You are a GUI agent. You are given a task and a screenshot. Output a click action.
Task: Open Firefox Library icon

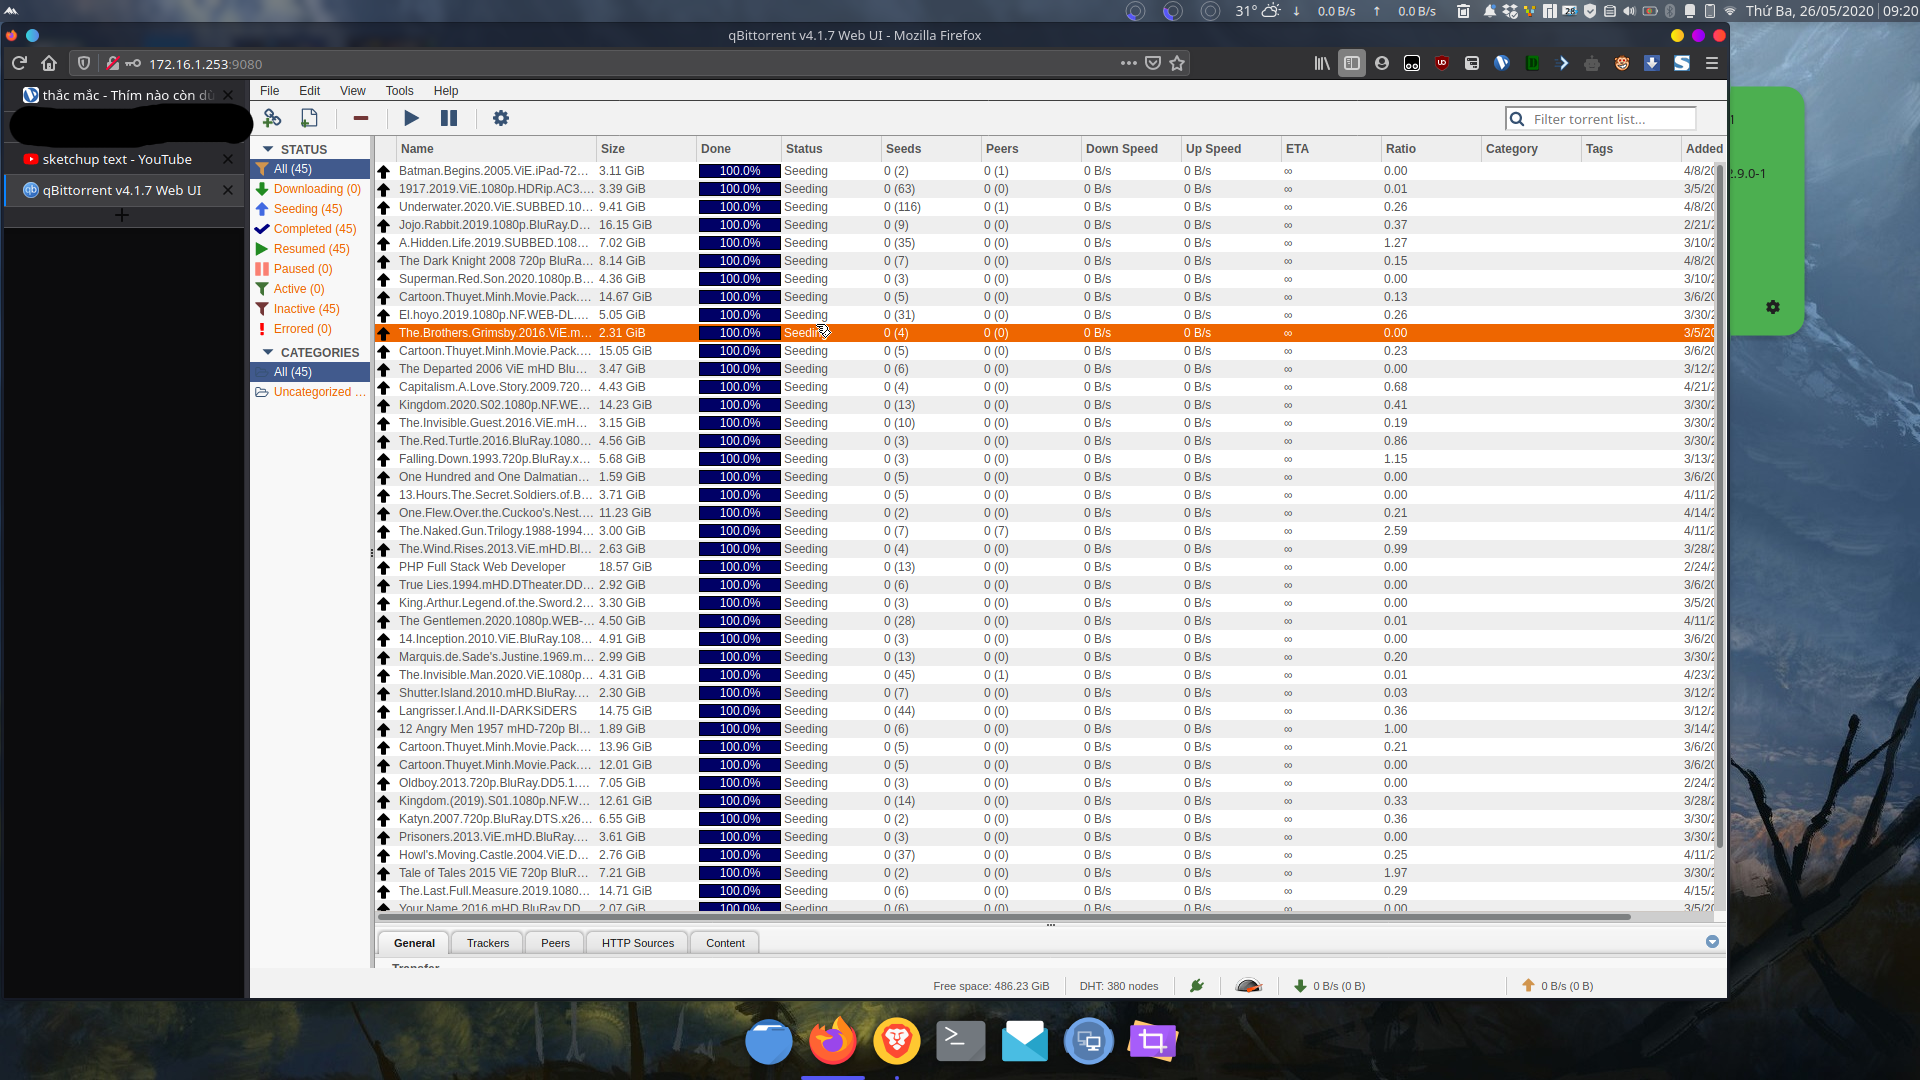coord(1322,63)
